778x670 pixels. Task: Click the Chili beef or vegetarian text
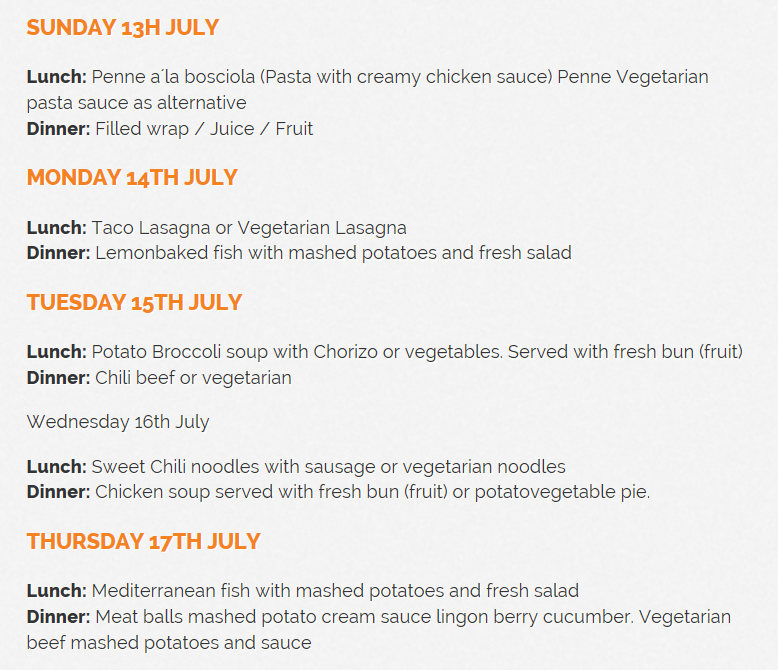pyautogui.click(x=193, y=378)
